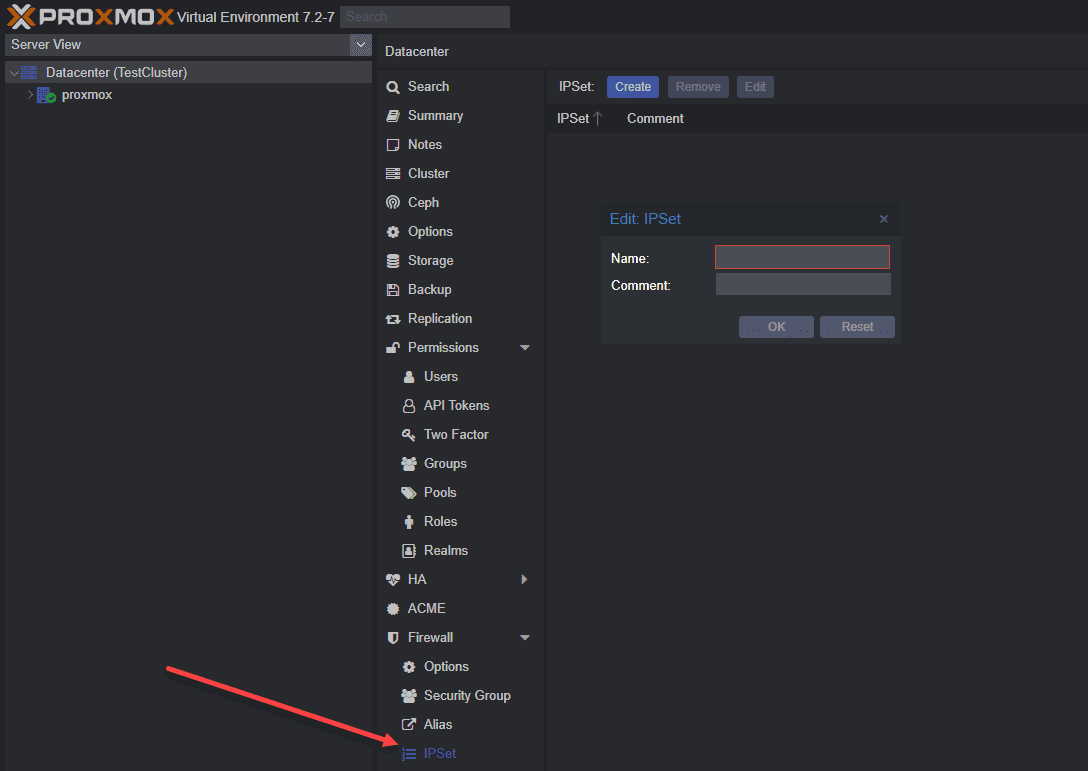Click the Permissions unlock icon
1088x771 pixels.
(393, 348)
